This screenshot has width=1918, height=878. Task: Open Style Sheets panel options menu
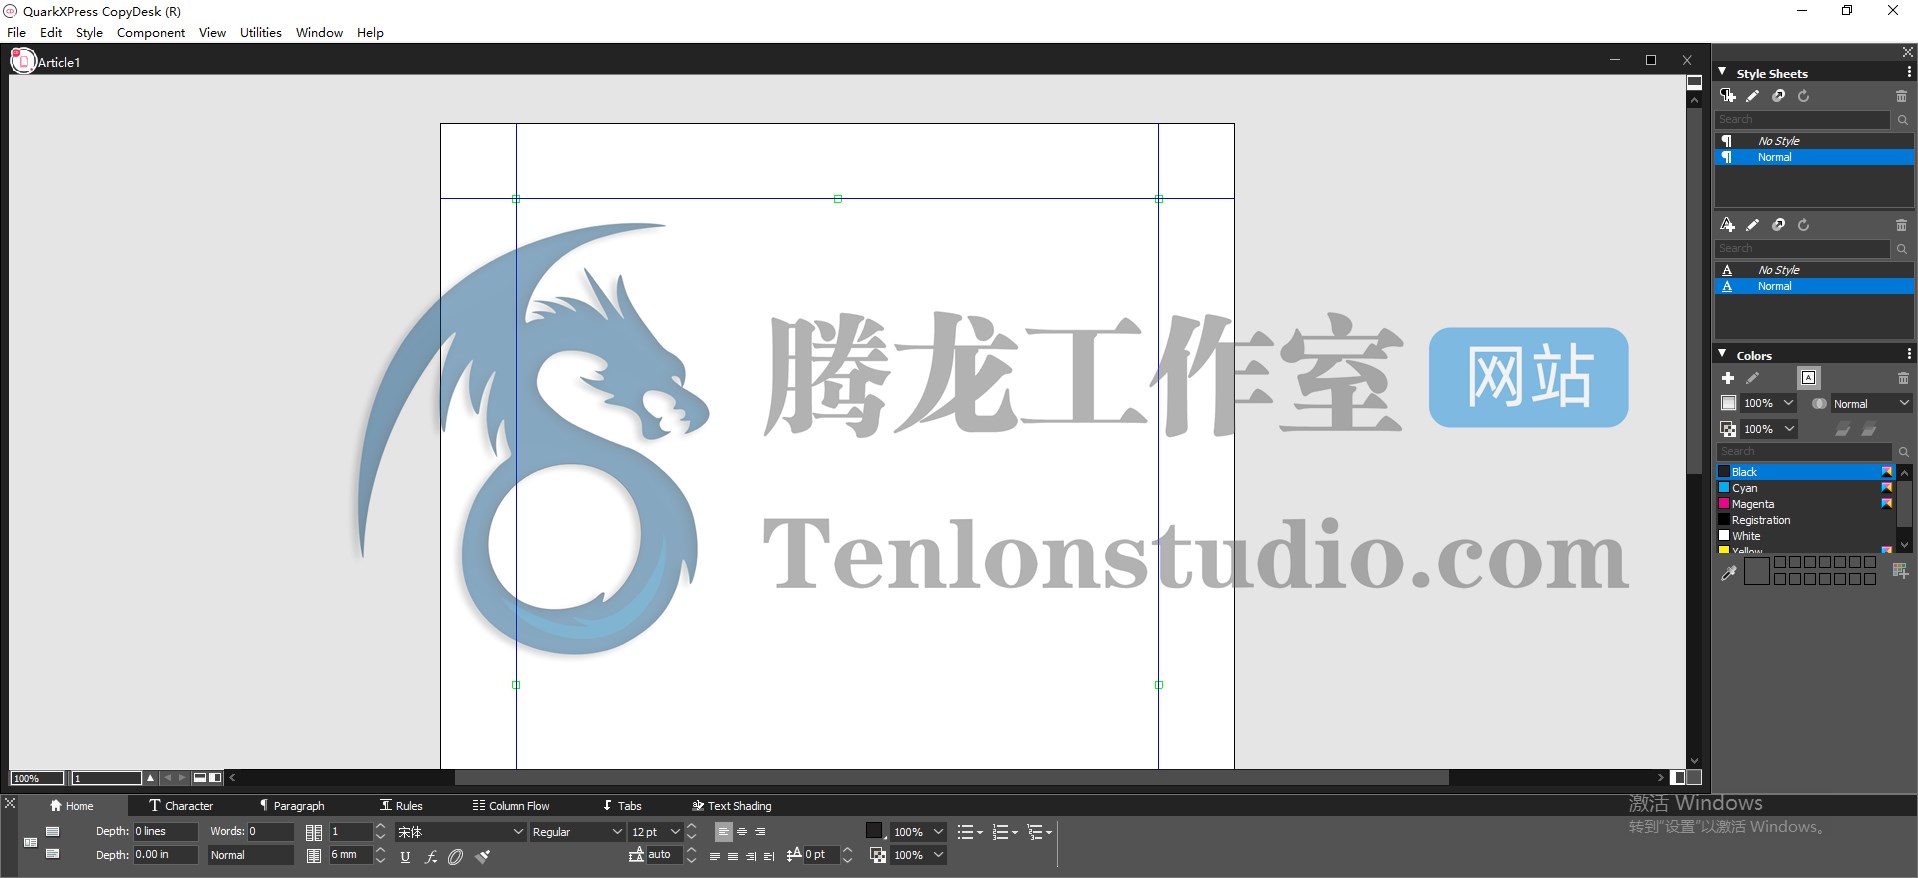(x=1909, y=73)
